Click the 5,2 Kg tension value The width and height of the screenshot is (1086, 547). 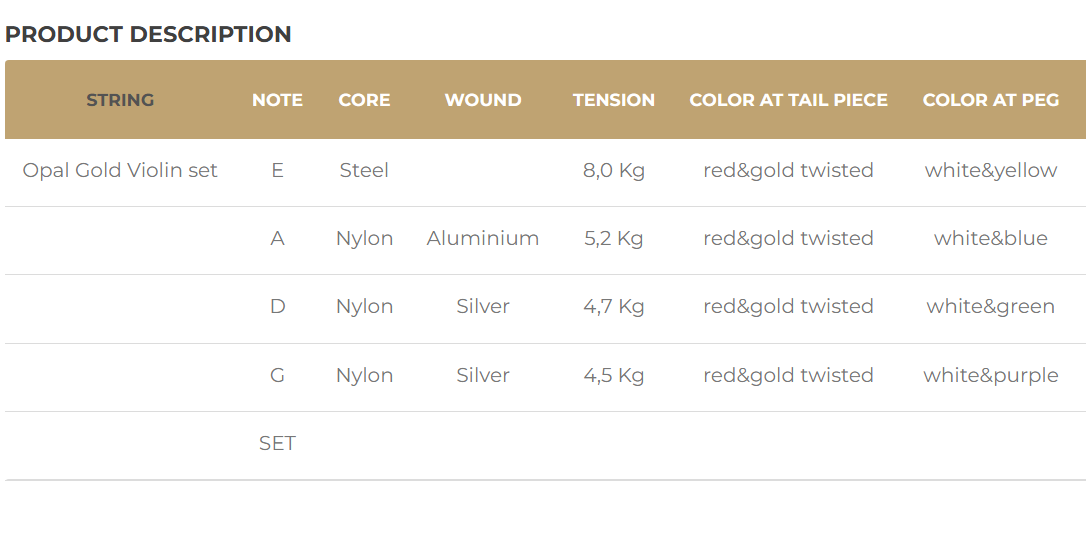[x=614, y=238]
